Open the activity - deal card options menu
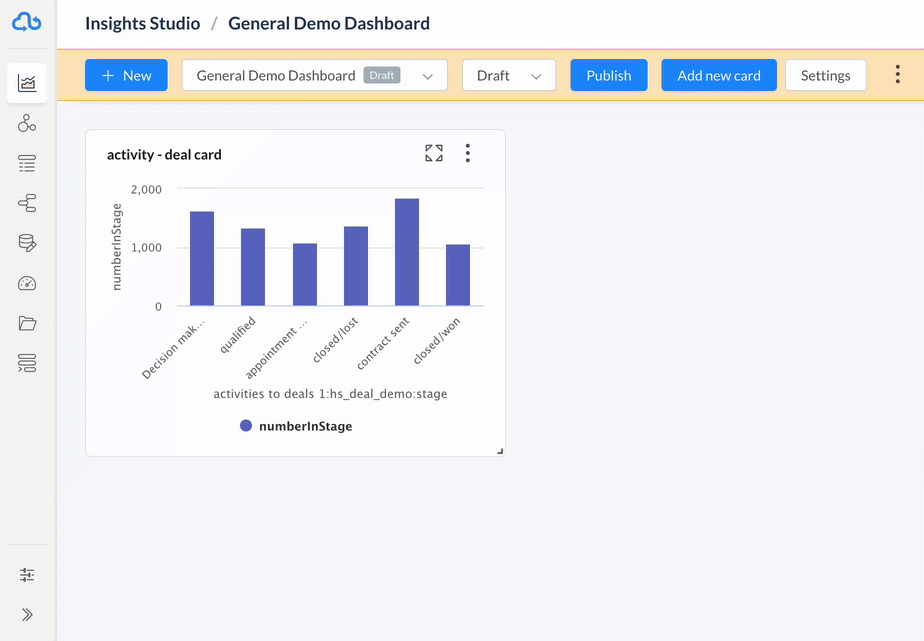924x641 pixels. coord(468,153)
